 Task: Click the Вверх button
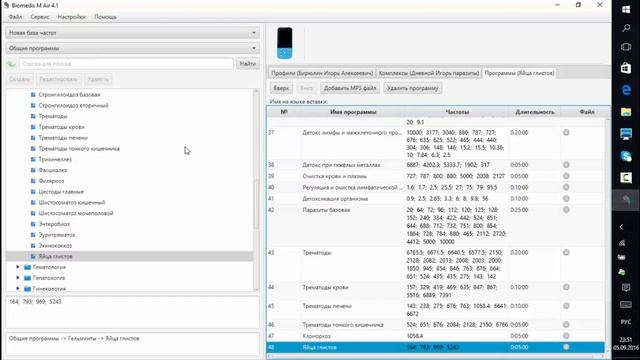coord(281,88)
